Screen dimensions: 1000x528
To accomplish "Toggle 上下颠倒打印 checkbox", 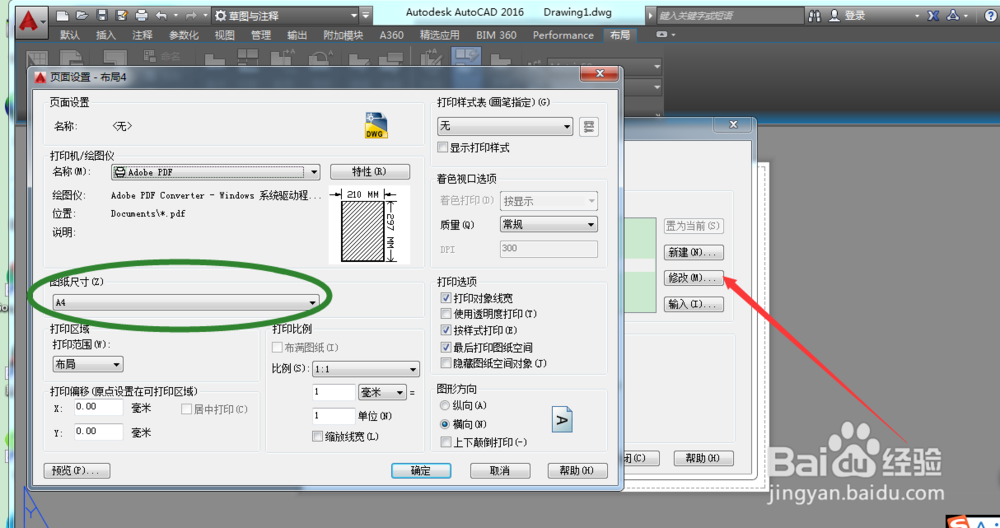I will pos(446,442).
